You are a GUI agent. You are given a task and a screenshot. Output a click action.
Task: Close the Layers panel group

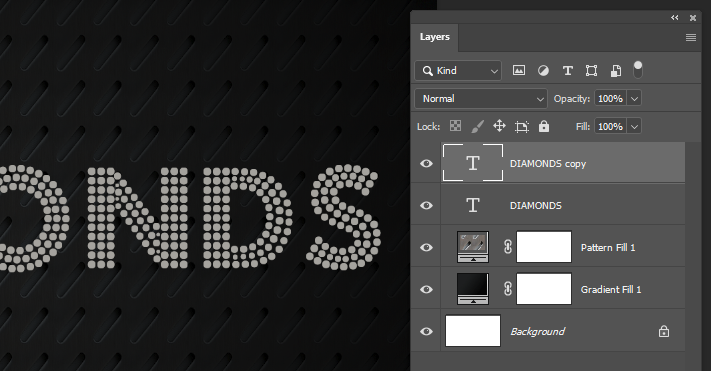coord(693,18)
